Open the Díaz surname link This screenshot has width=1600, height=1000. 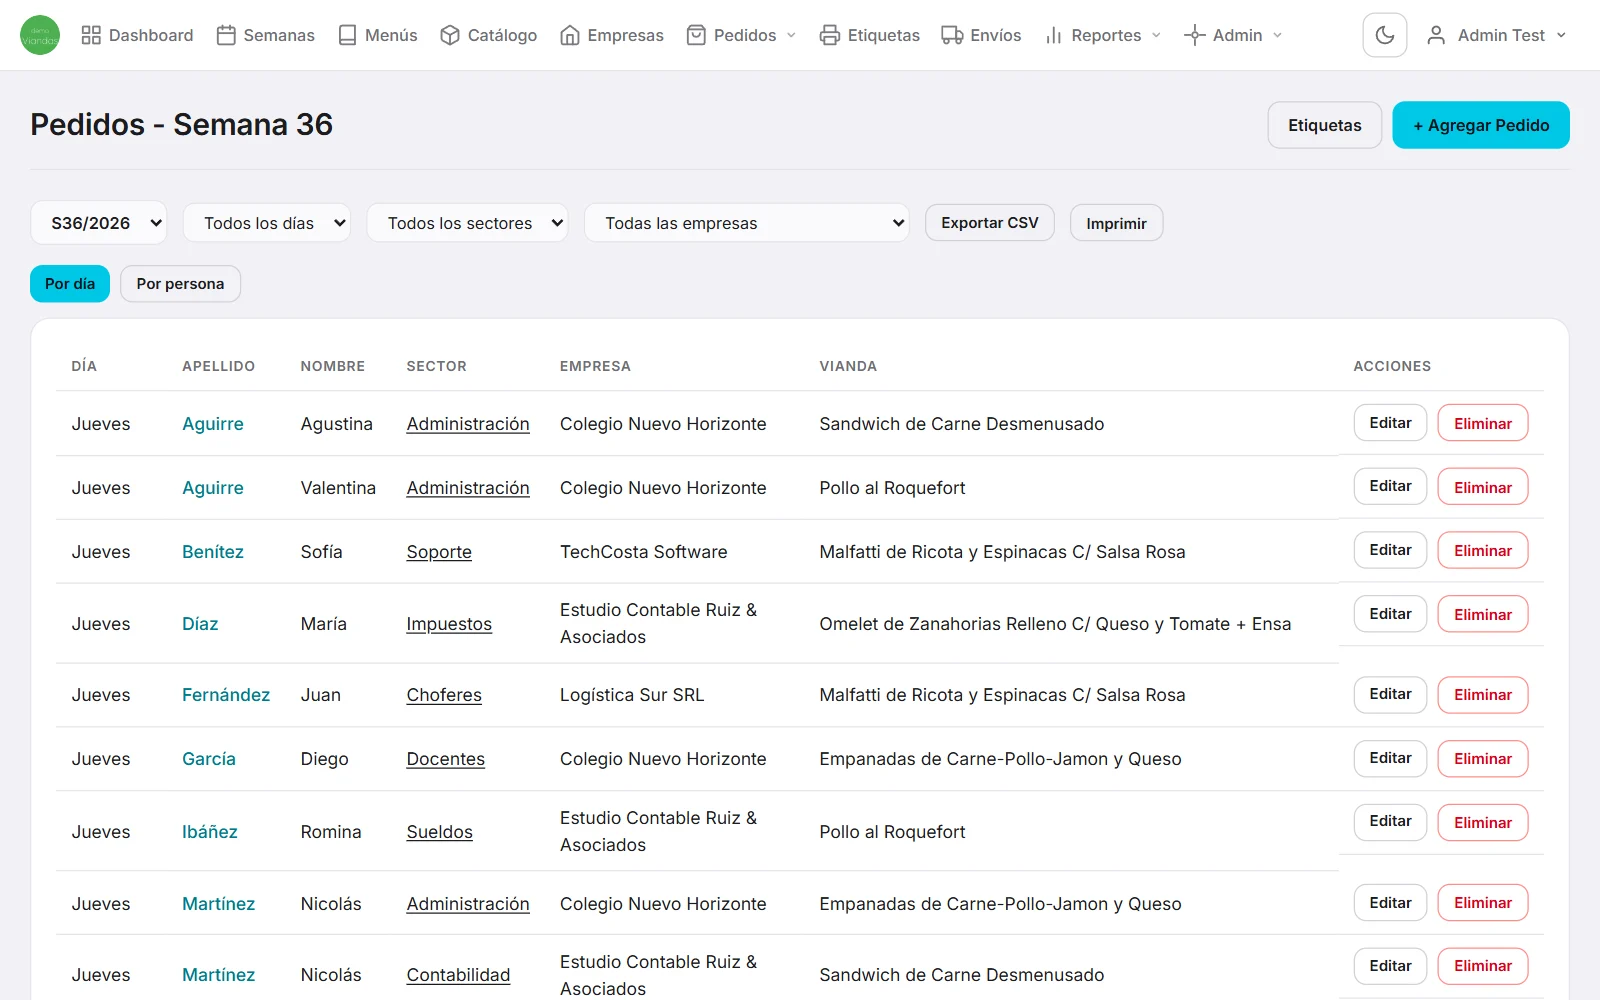200,624
